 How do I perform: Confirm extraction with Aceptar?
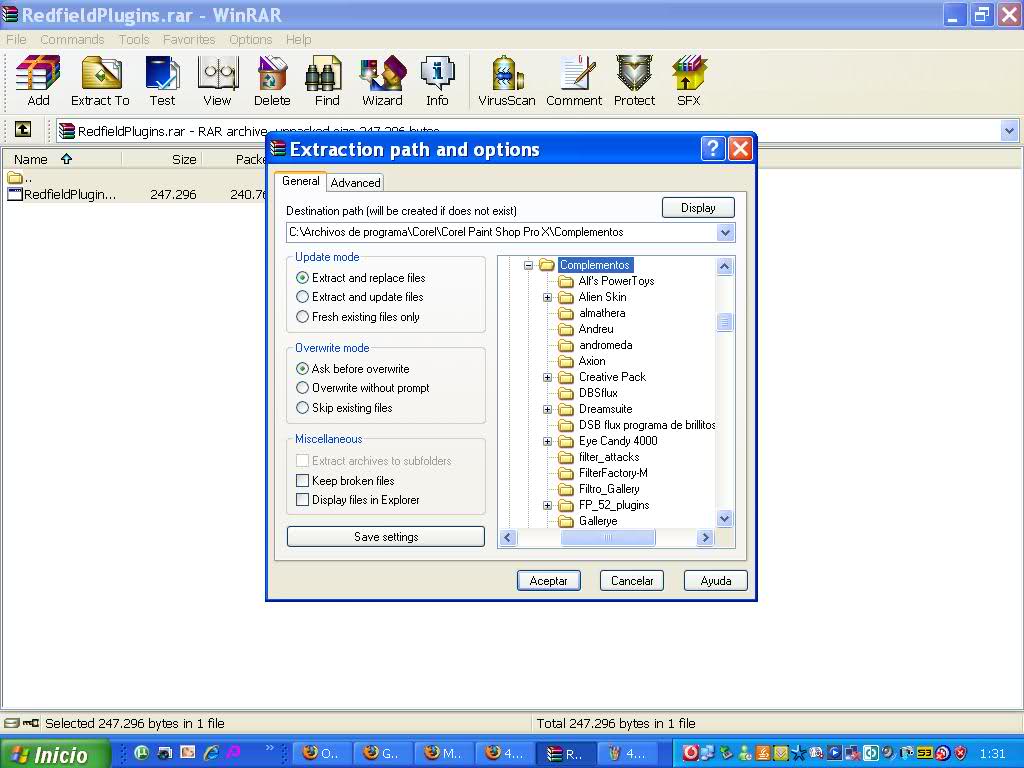pyautogui.click(x=549, y=581)
